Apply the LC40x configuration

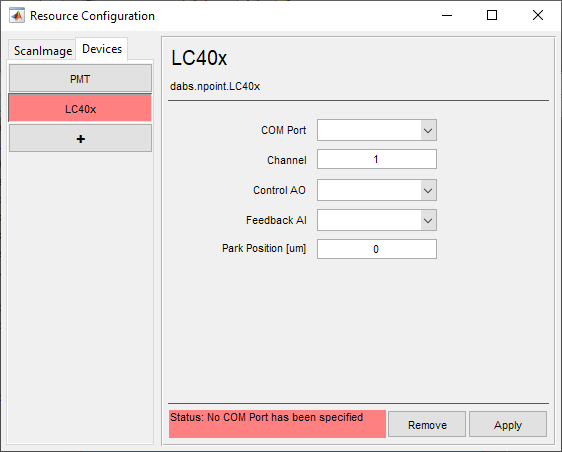[508, 424]
